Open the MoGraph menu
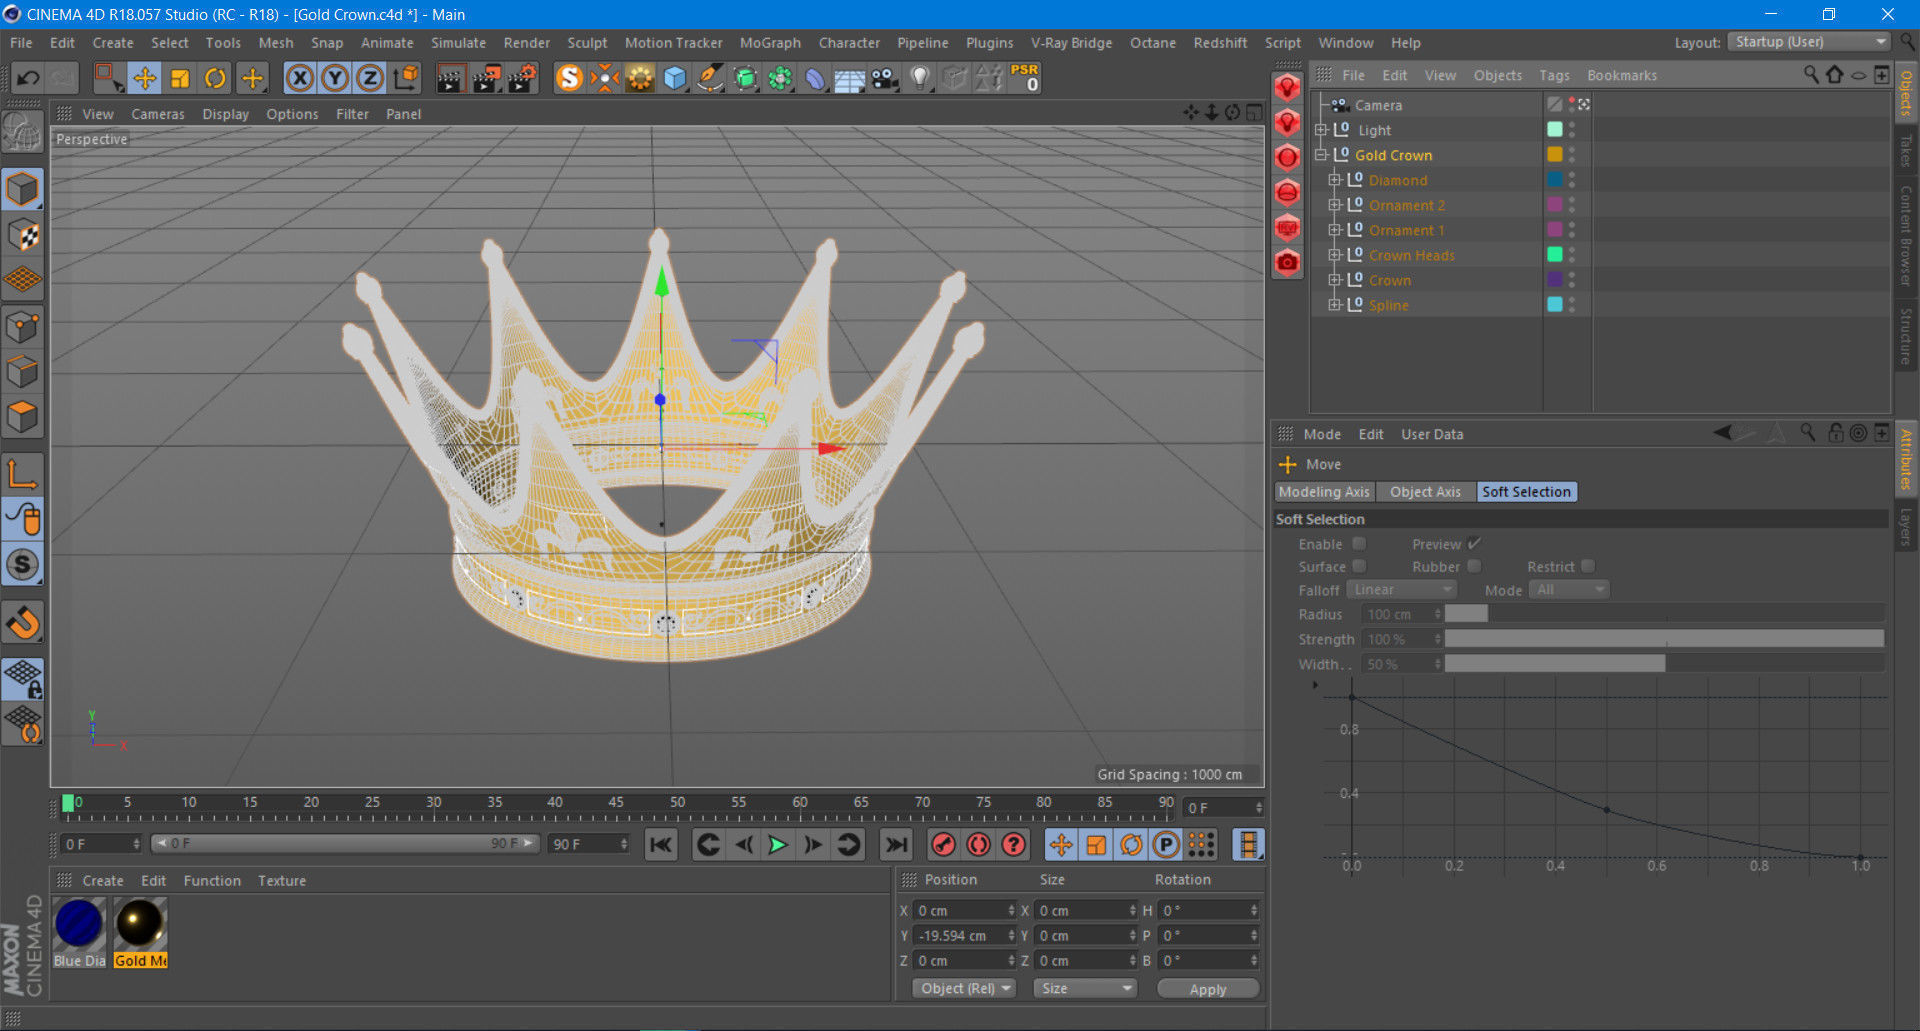 click(770, 43)
